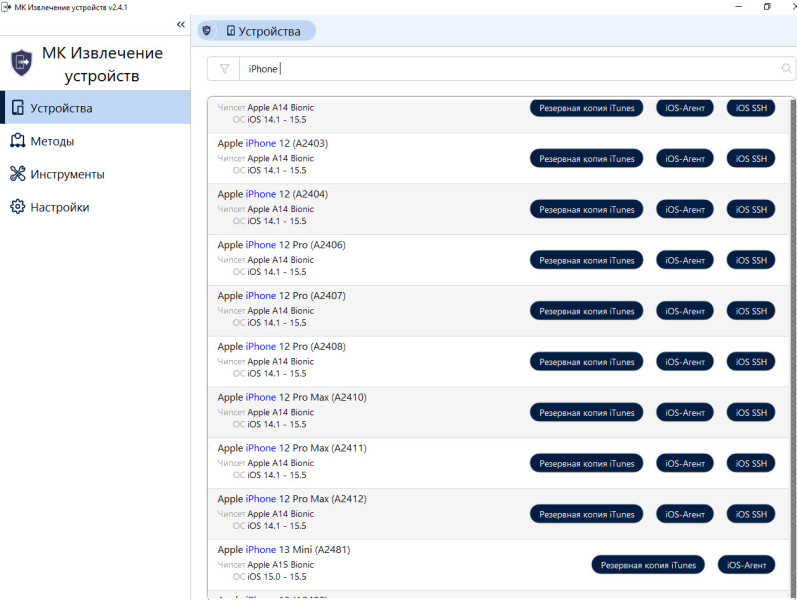Select the Apple iPhone 12 Pro (A2407) title

pyautogui.click(x=281, y=296)
